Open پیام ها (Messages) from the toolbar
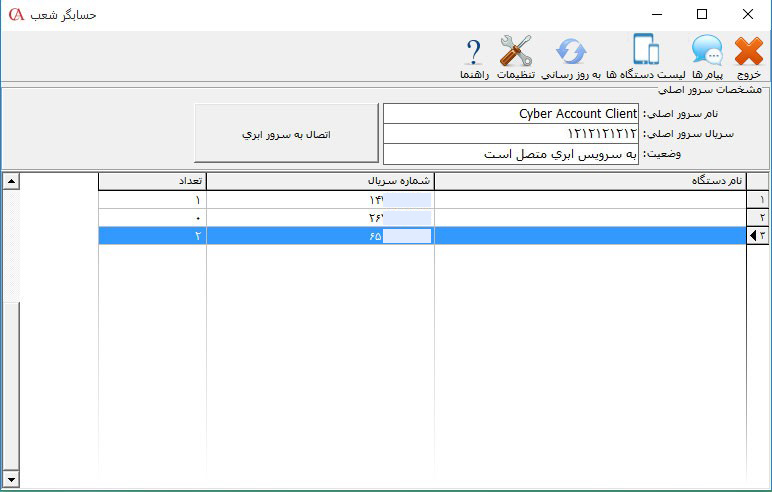This screenshot has width=772, height=492. tap(707, 56)
